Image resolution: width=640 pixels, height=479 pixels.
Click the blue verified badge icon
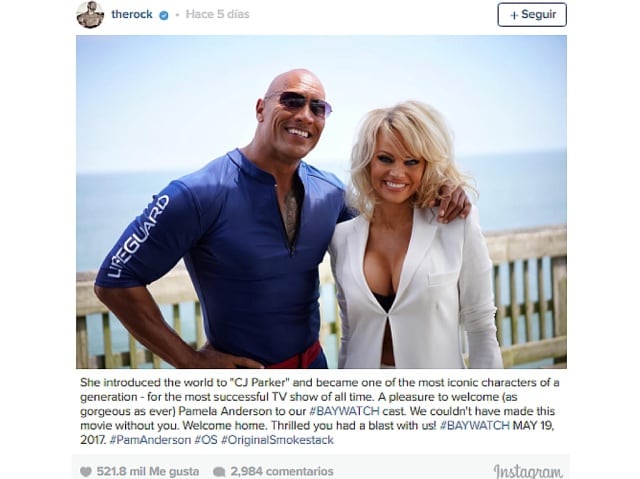click(164, 16)
